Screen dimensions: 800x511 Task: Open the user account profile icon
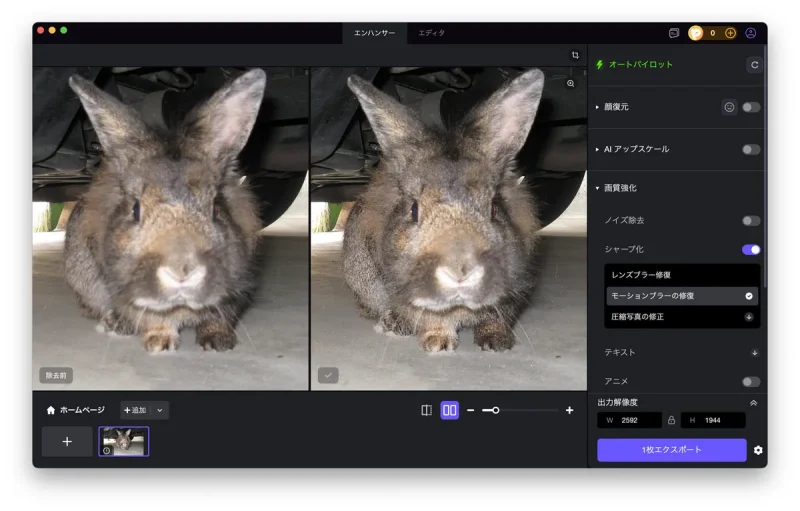(x=751, y=33)
